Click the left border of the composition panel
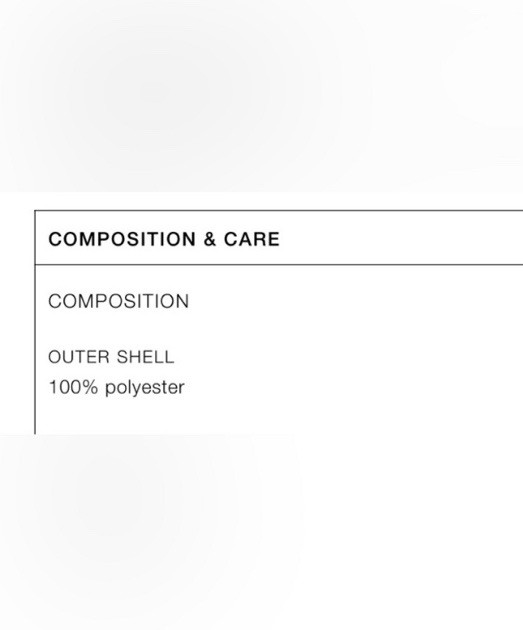The image size is (523, 630). click(35, 322)
